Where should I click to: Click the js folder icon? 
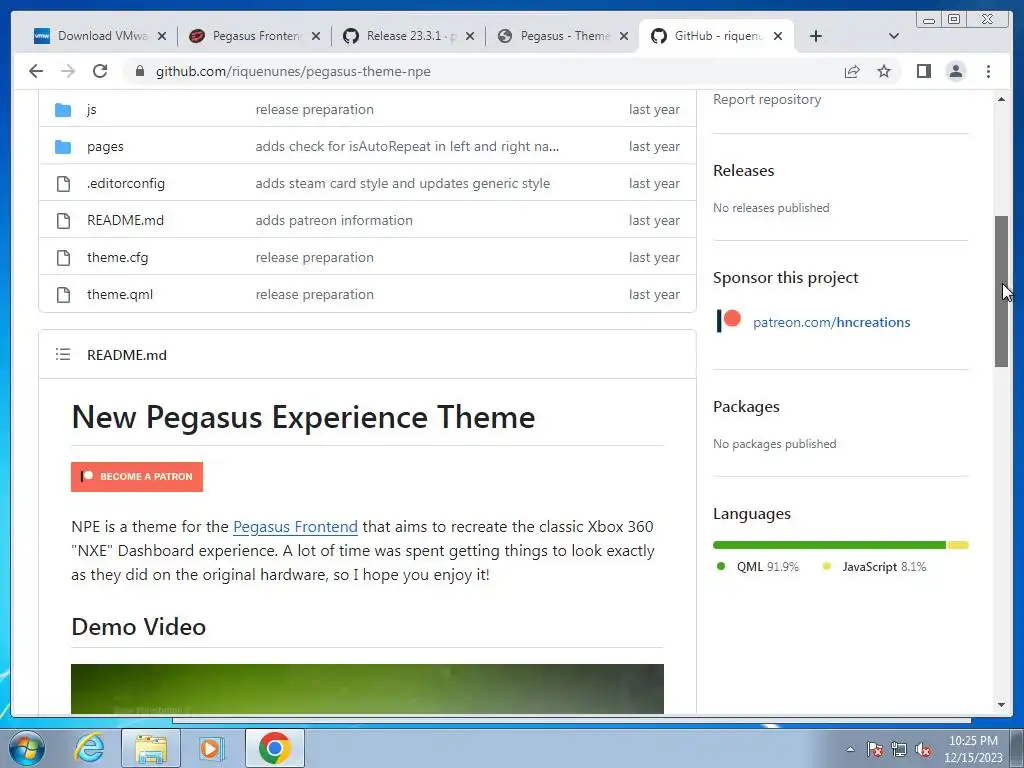(63, 110)
